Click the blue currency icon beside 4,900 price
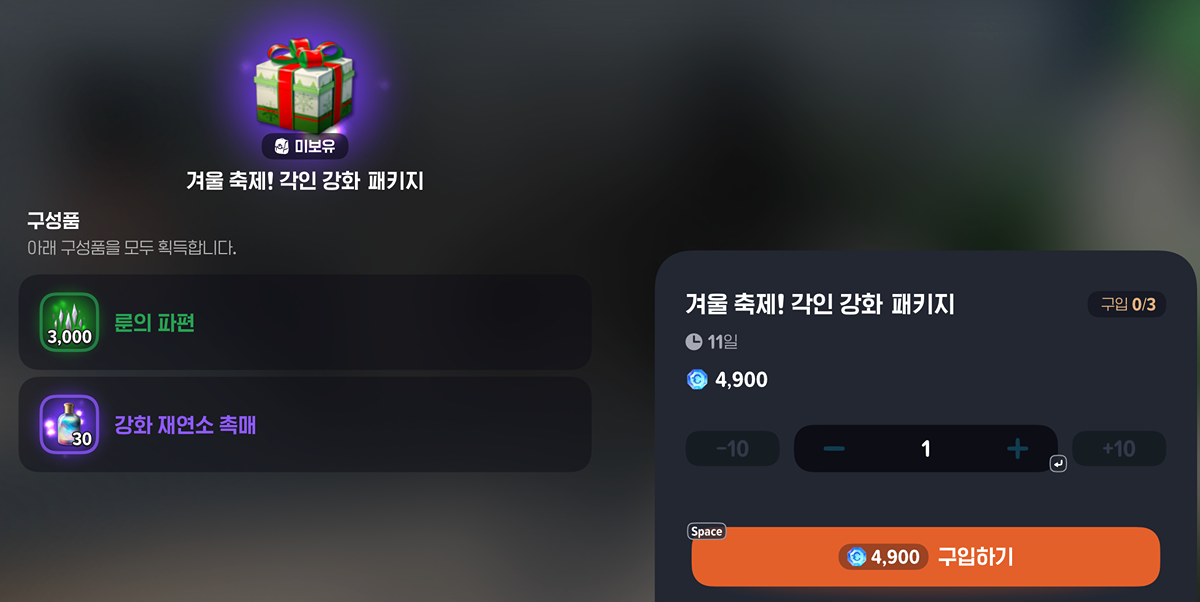This screenshot has width=1200, height=602. (x=697, y=380)
